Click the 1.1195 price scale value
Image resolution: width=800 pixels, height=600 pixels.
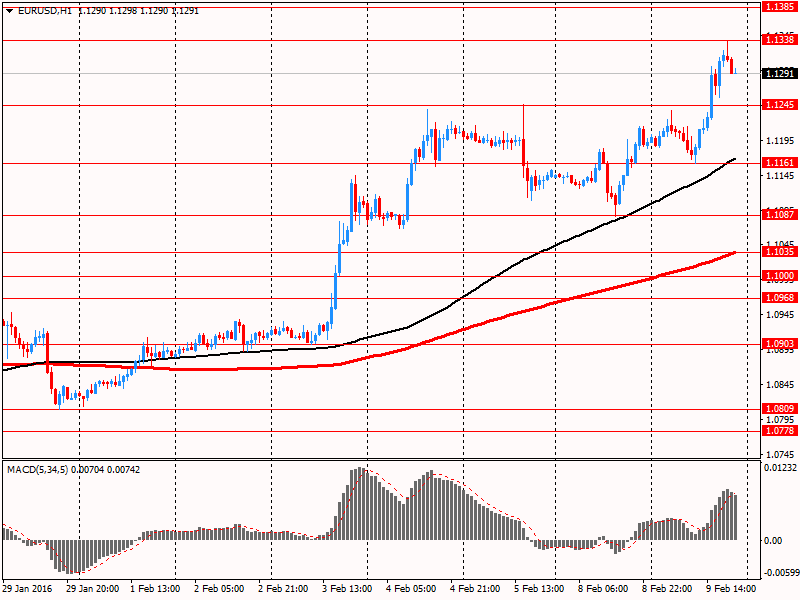780,140
